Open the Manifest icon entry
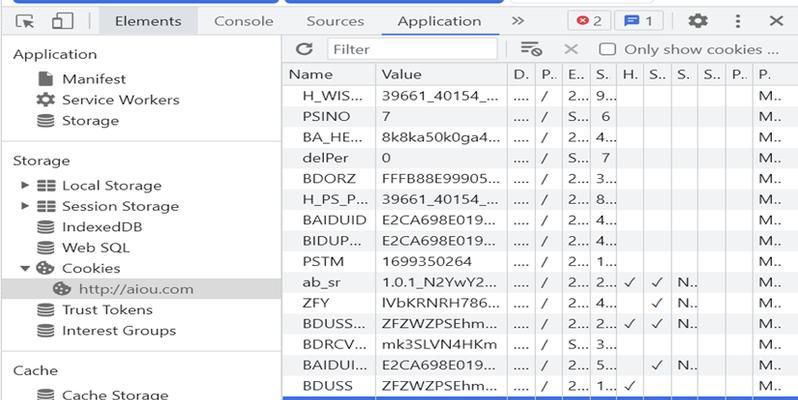The width and height of the screenshot is (798, 400). click(45, 79)
